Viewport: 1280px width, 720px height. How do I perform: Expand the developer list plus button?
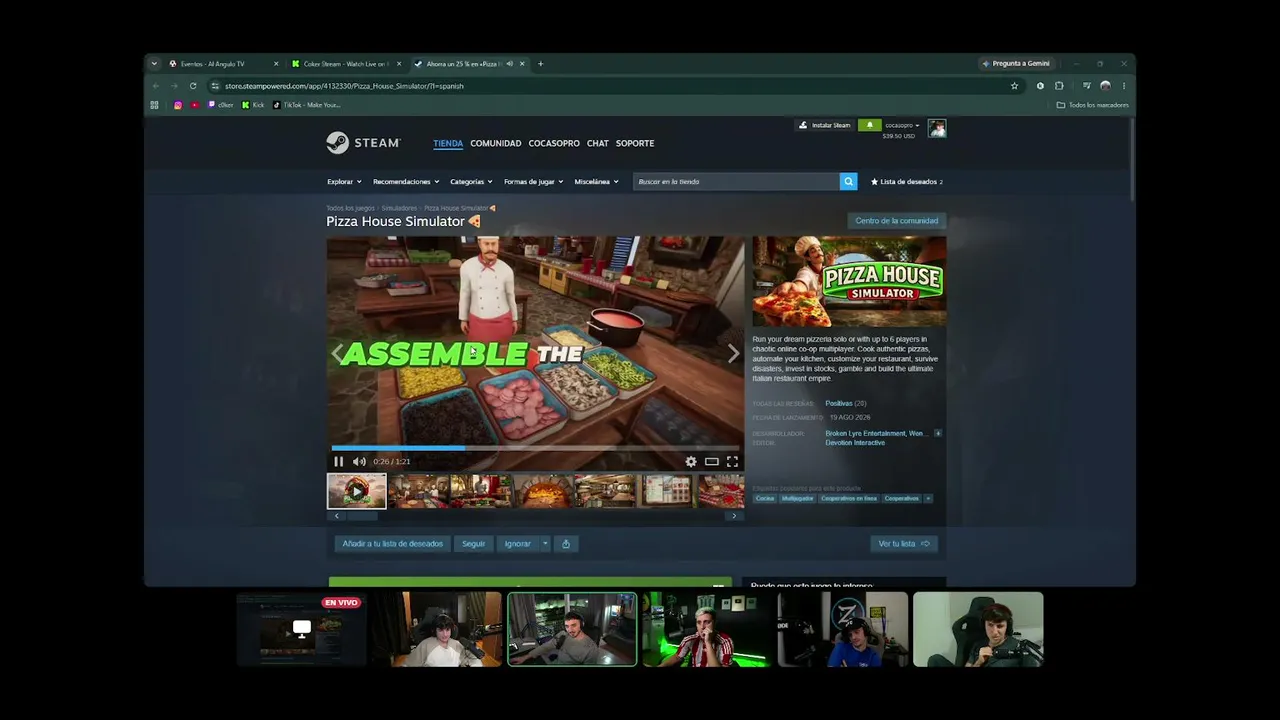point(937,433)
